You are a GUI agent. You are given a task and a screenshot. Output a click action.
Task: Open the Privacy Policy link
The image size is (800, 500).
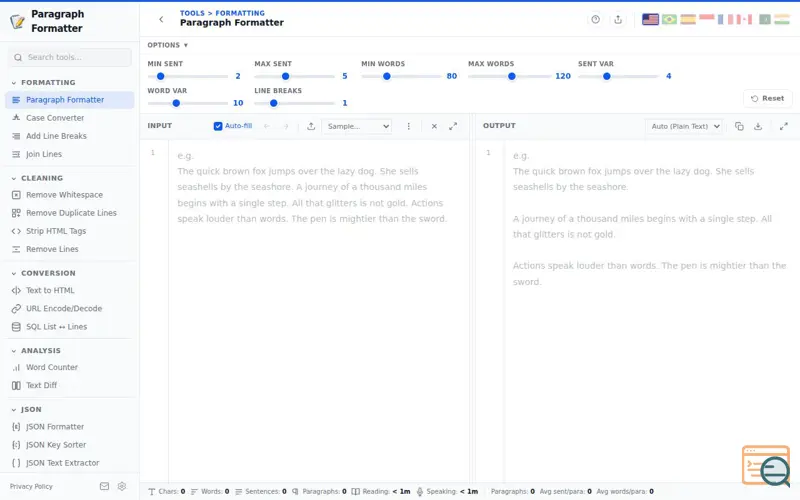[x=31, y=487]
